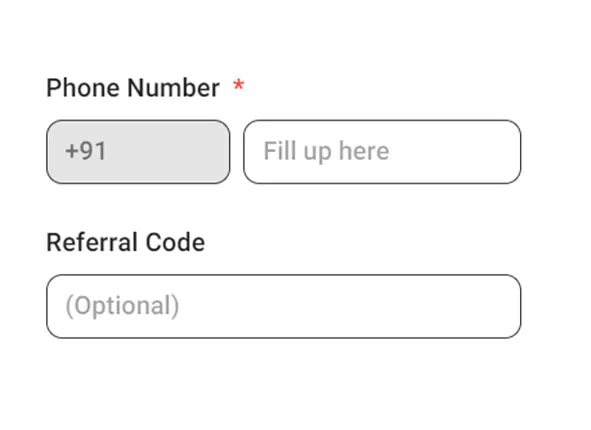
Task: Select the word 'Code' in the label
Action: pos(175,242)
